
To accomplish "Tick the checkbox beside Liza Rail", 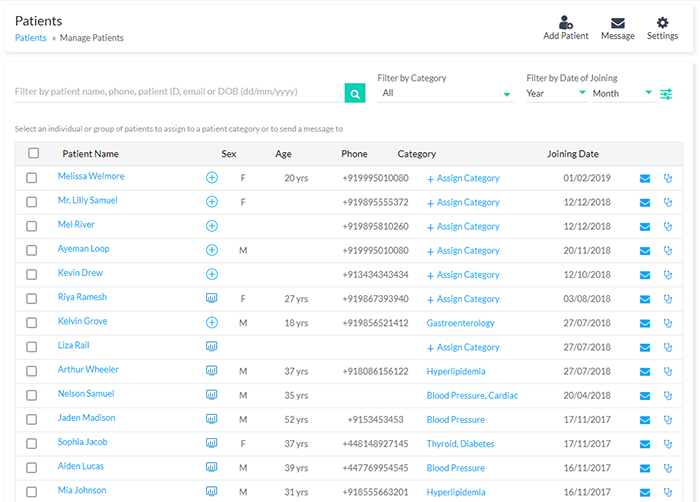I will [31, 347].
